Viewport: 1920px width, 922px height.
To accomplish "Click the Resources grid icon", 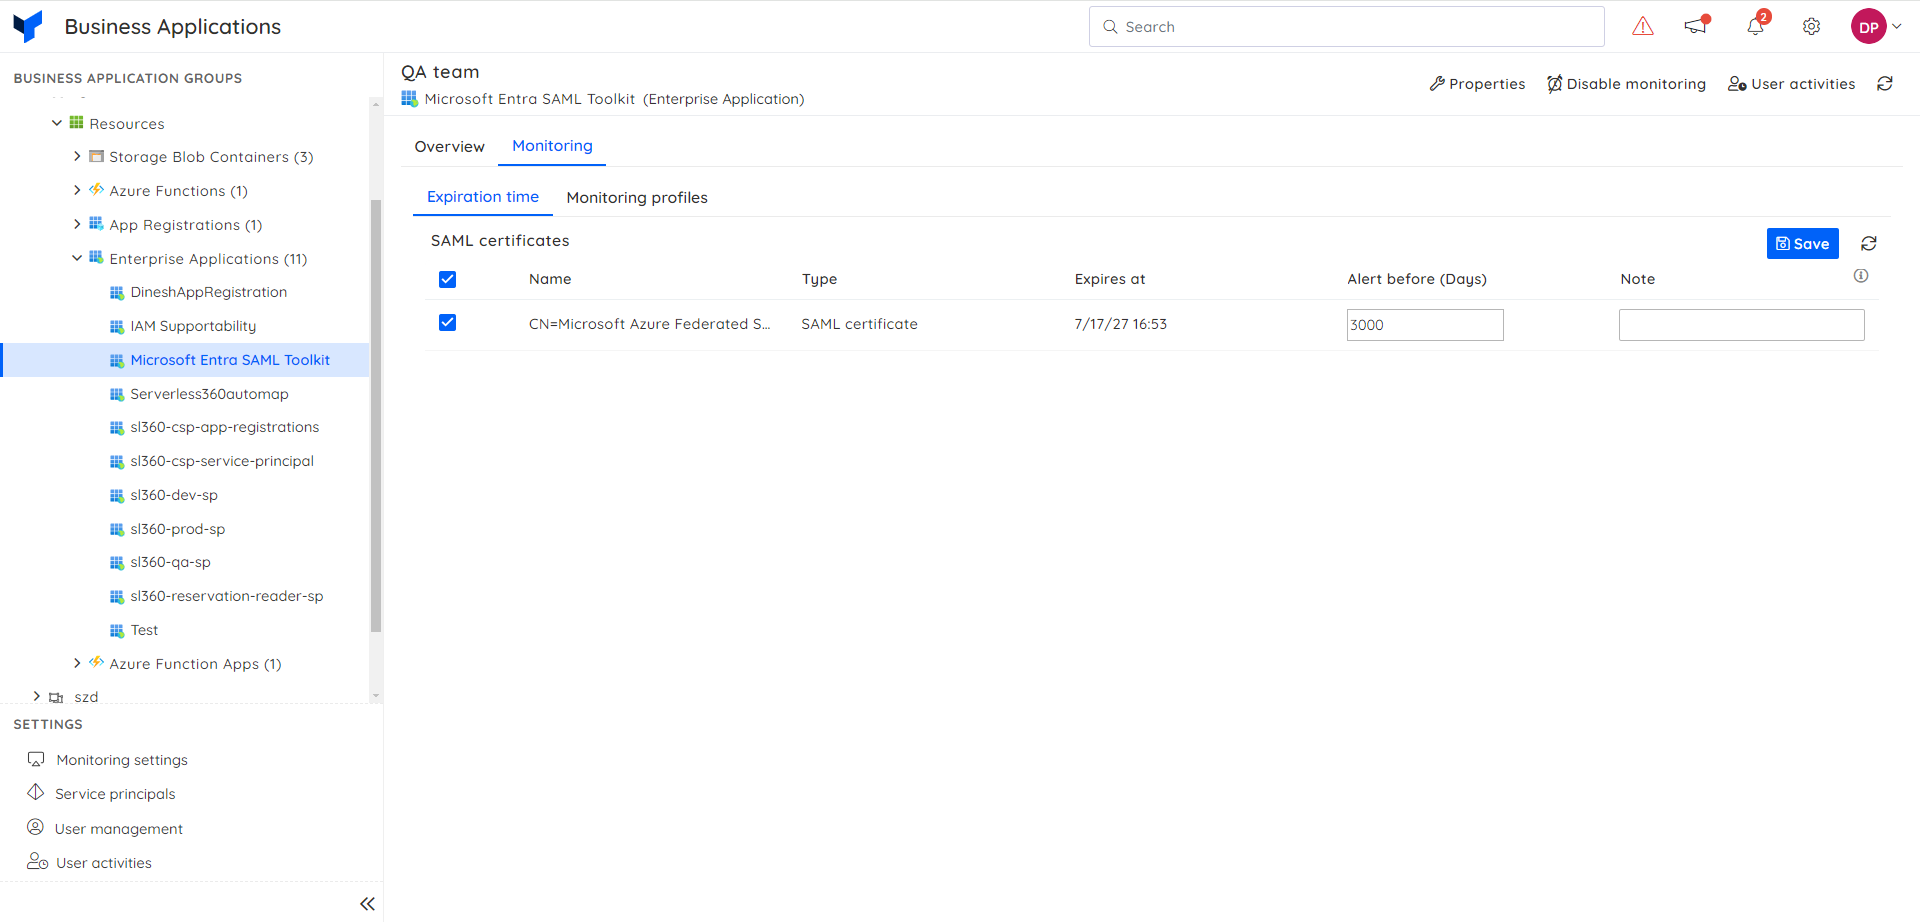I will click(x=76, y=122).
